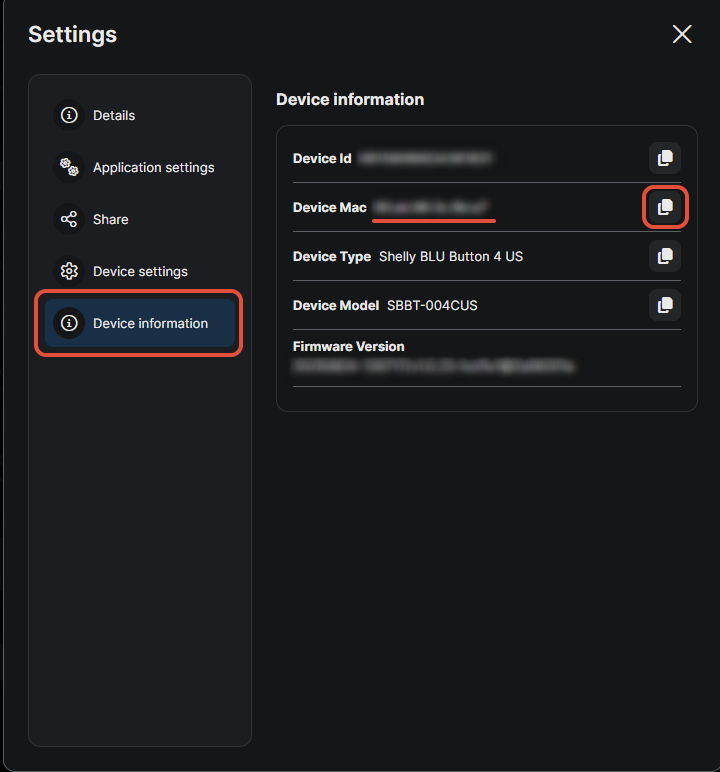This screenshot has width=720, height=772.
Task: Click the Device settings gear icon
Action: [x=69, y=271]
